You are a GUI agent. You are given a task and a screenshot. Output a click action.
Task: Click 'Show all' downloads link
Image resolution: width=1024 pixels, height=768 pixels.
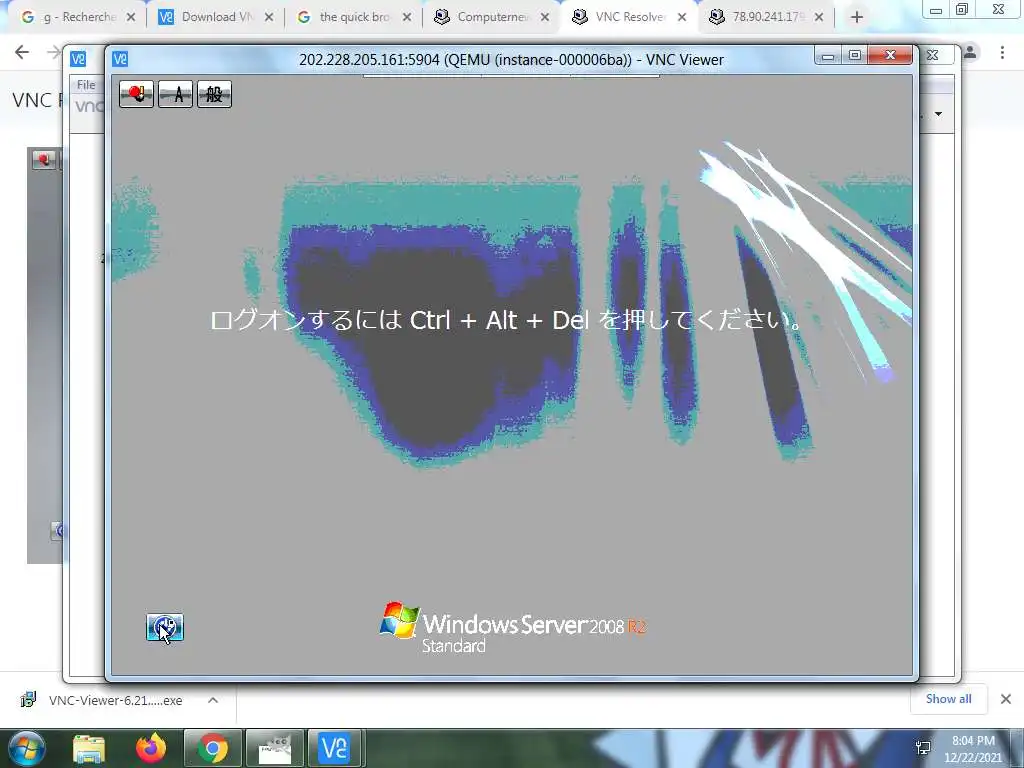[948, 699]
